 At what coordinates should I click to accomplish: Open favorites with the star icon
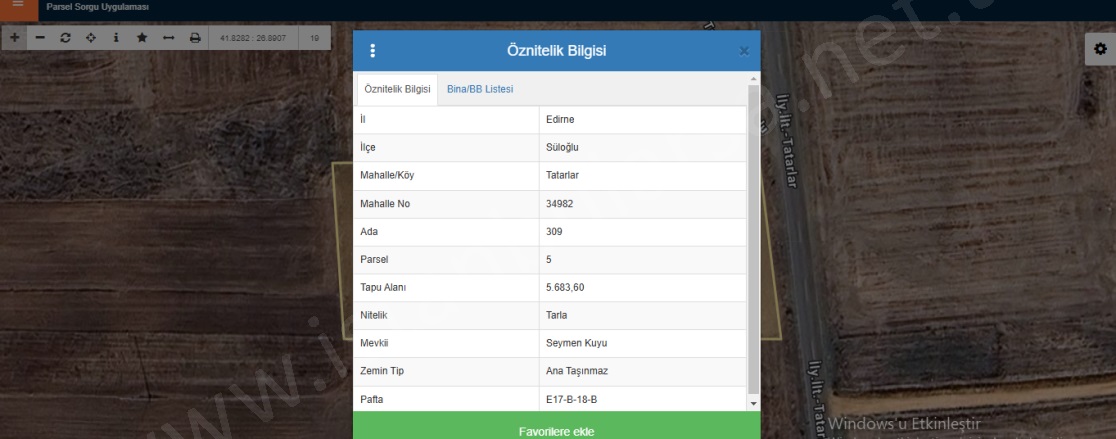pos(142,38)
